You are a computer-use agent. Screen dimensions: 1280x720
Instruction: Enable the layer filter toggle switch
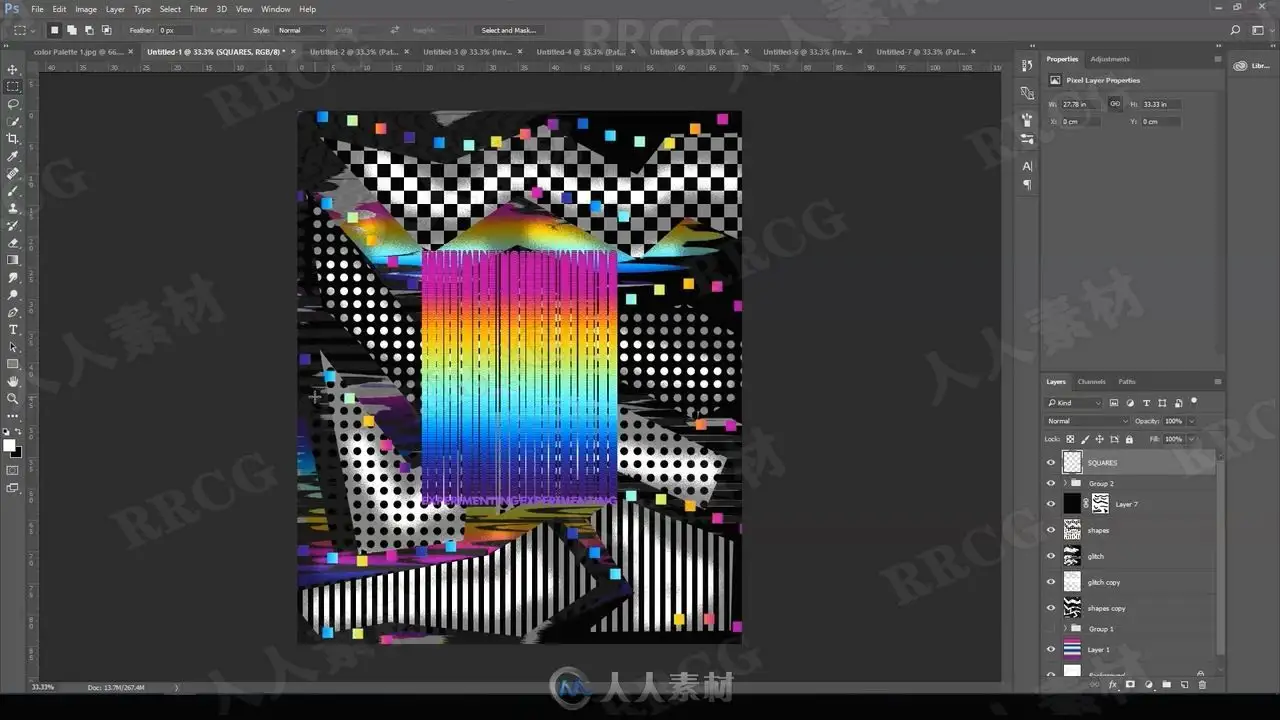tap(1194, 401)
